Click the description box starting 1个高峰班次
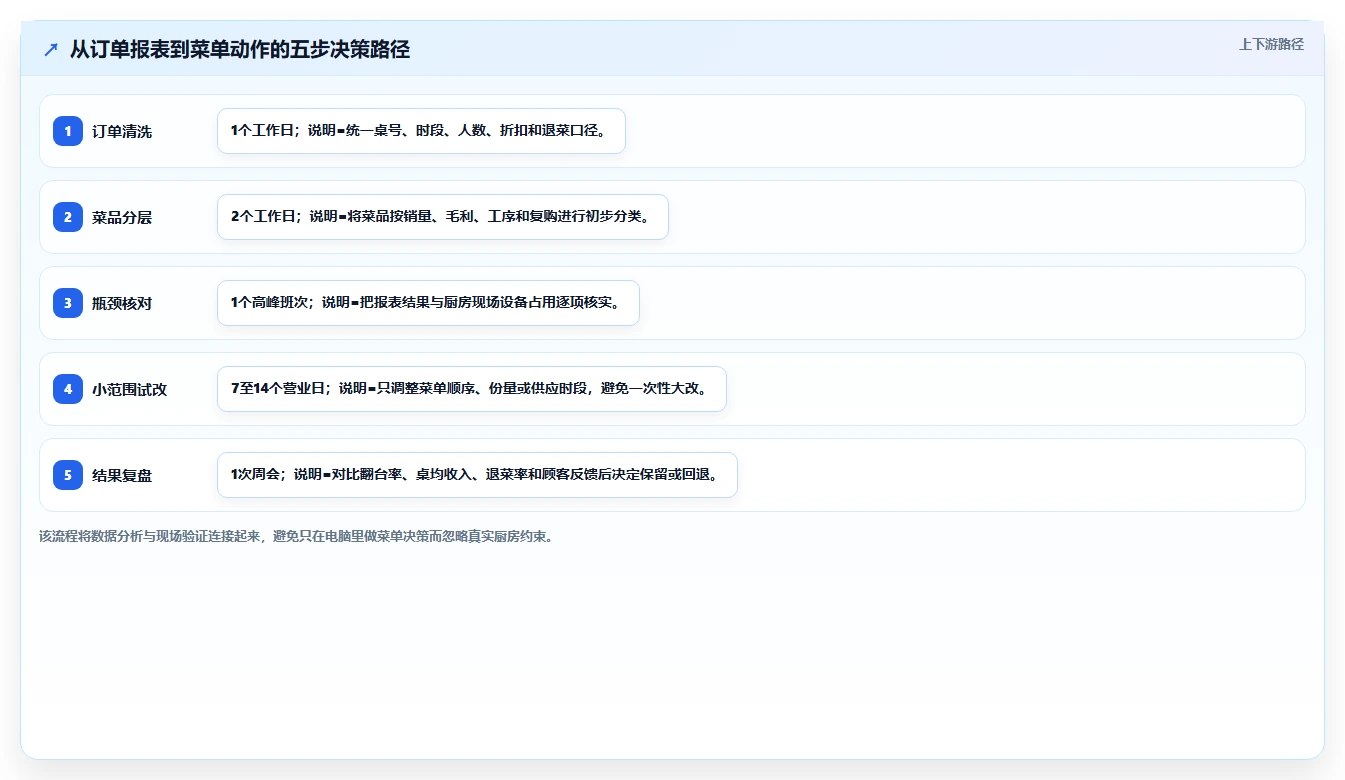 pos(428,303)
